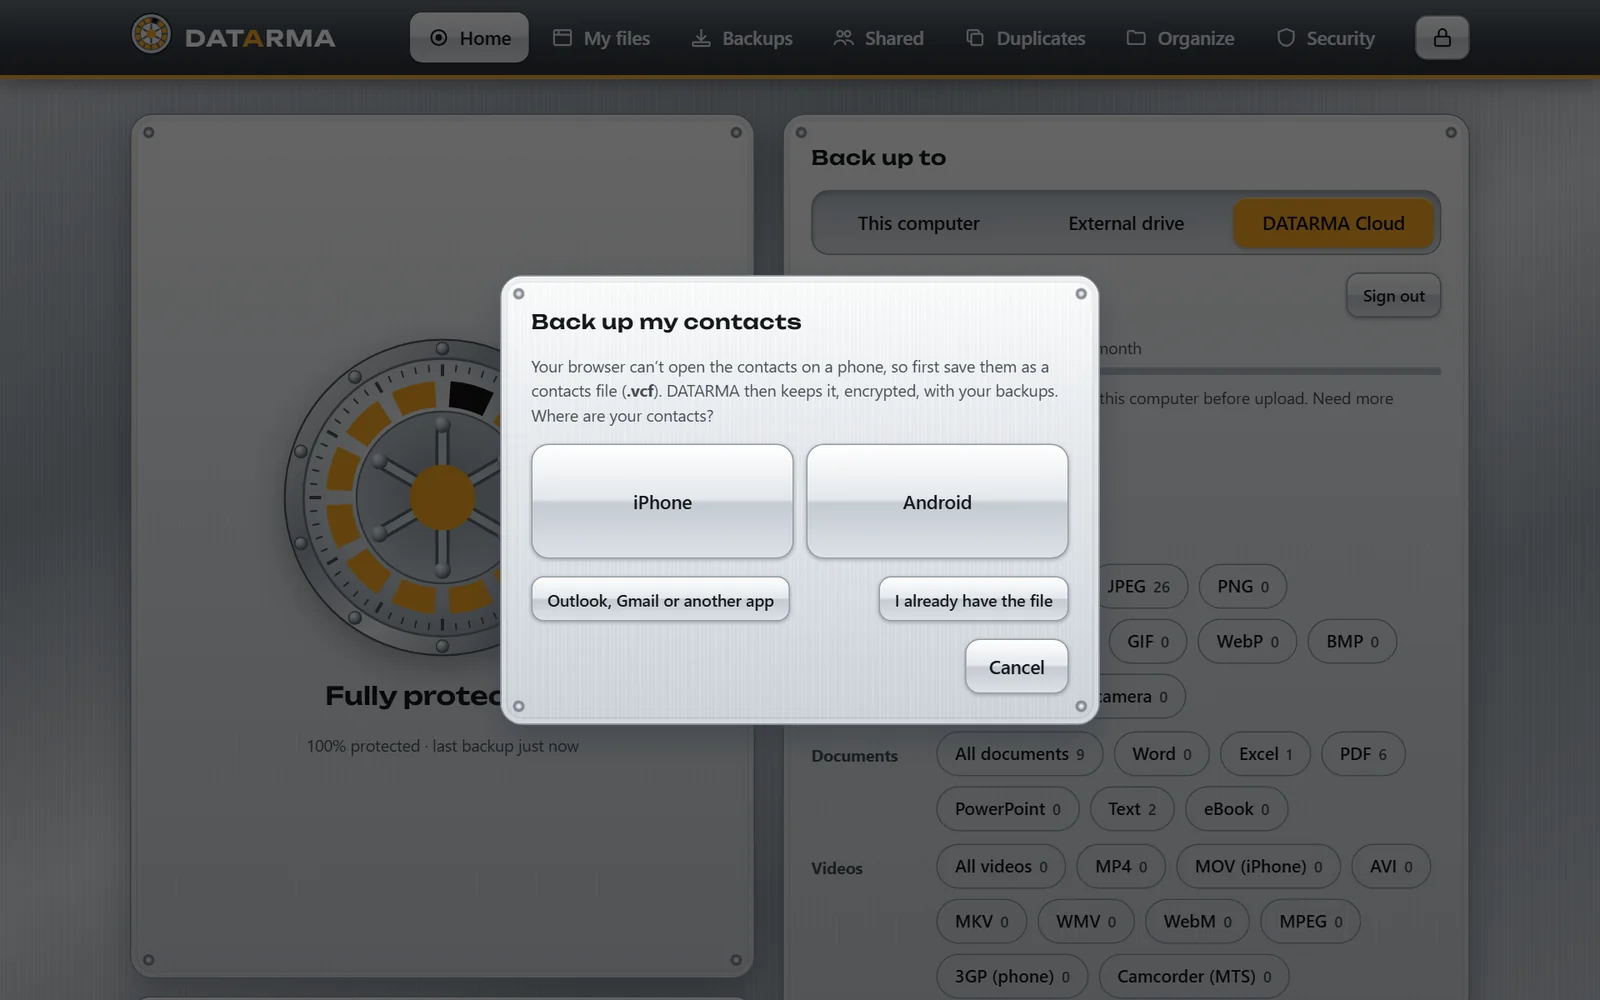Click the Sign out button
This screenshot has width=1600, height=1000.
(x=1393, y=296)
